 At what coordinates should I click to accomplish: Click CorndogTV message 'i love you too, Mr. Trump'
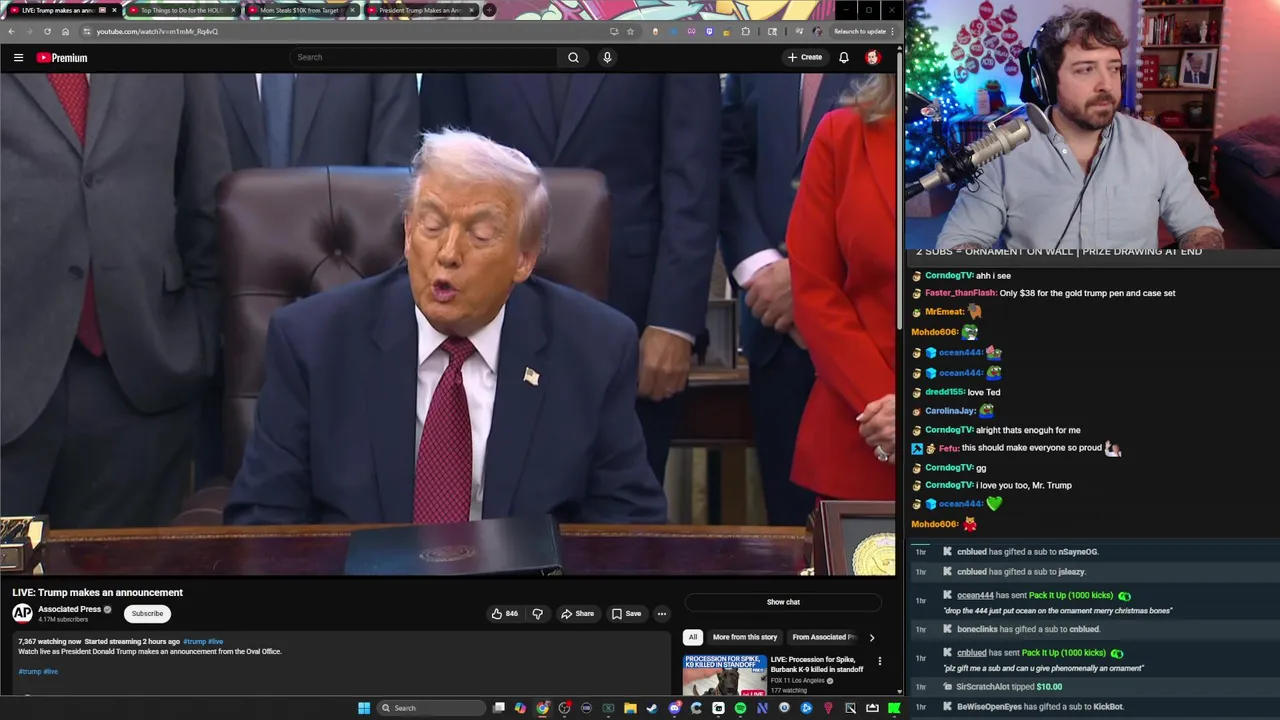pos(1024,485)
